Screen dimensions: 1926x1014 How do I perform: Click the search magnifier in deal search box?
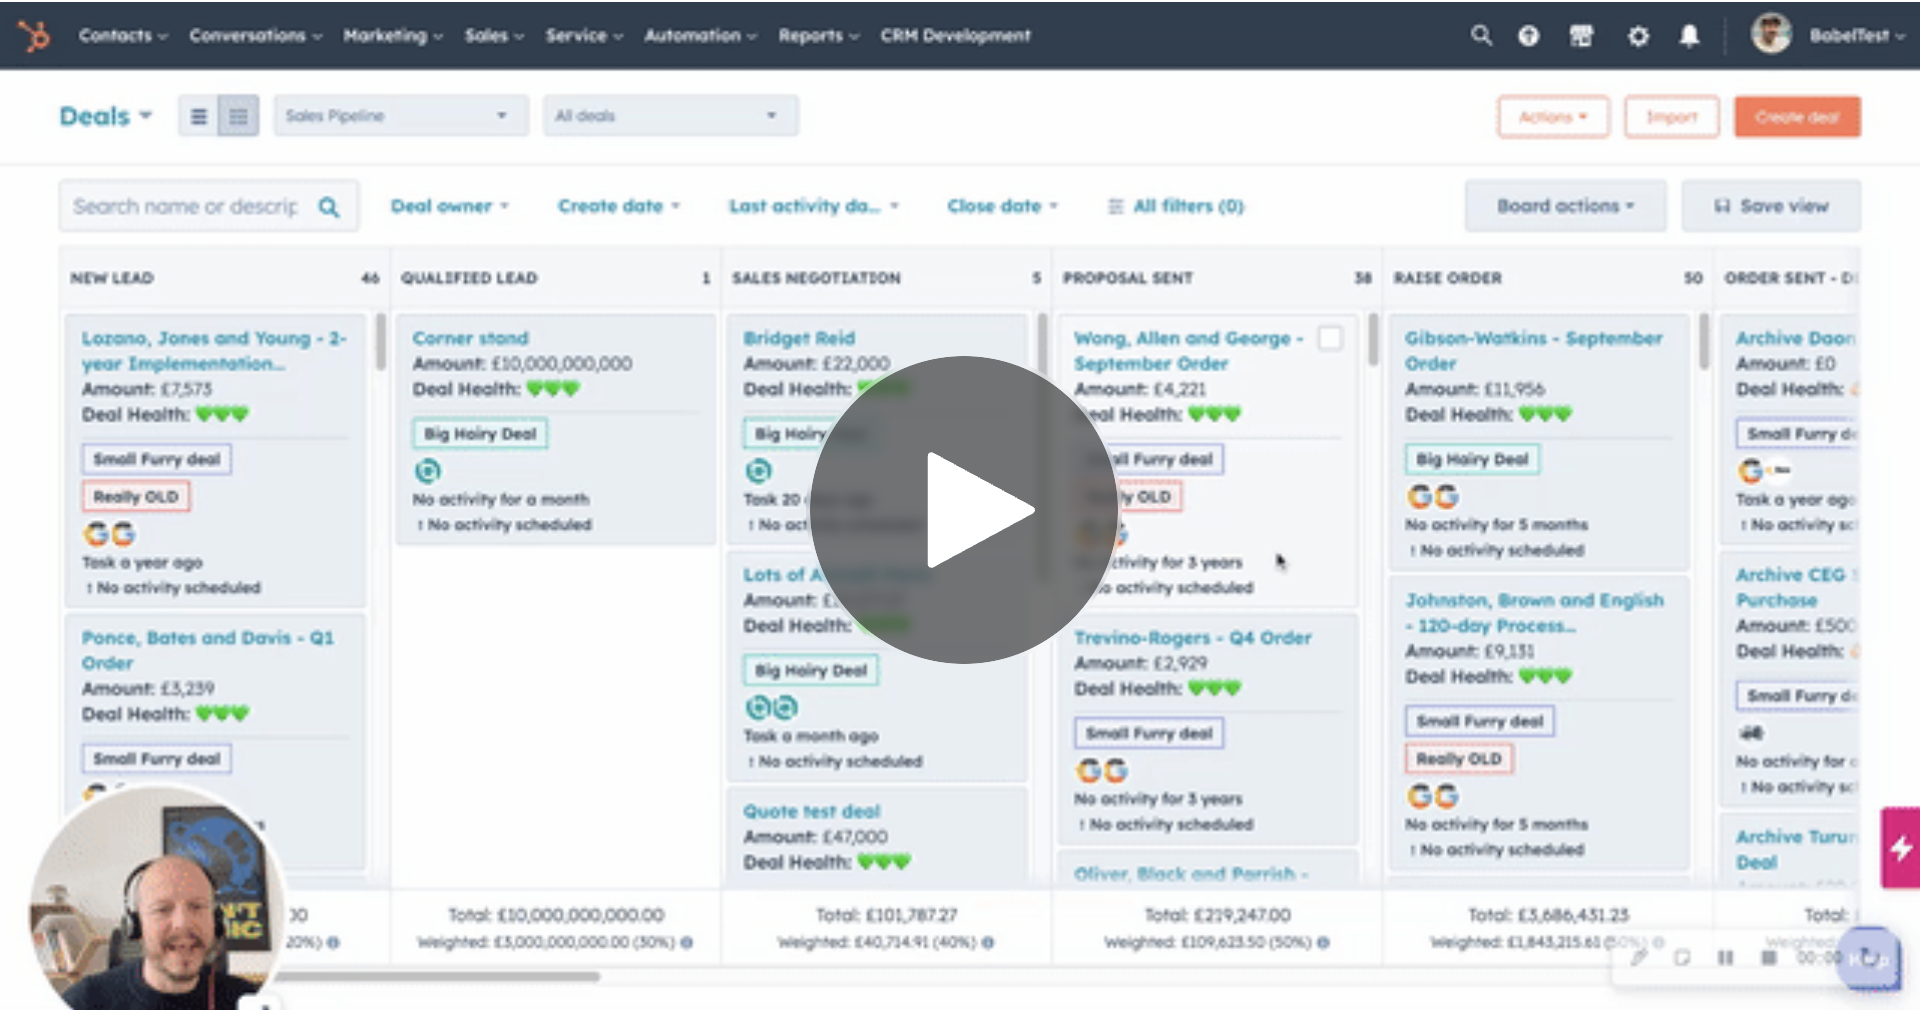pos(330,207)
